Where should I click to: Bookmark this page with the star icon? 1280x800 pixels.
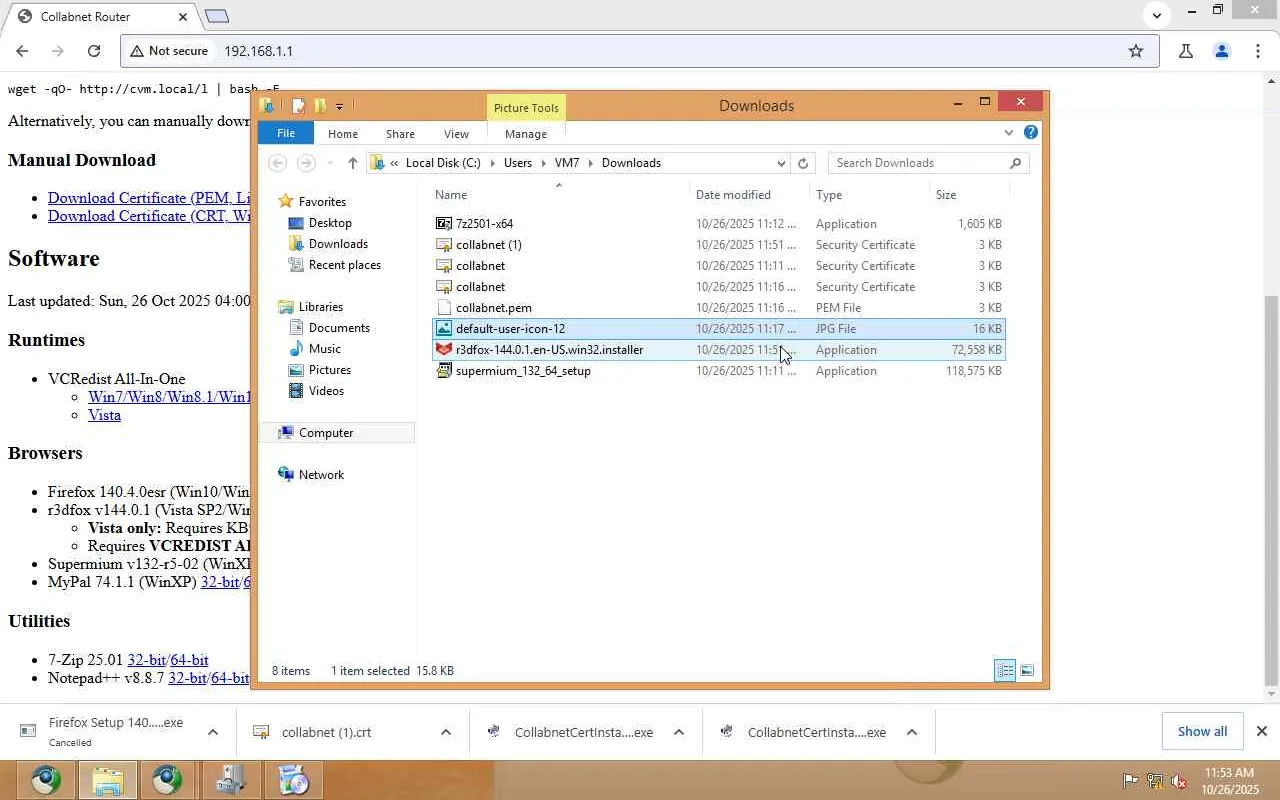click(x=1136, y=51)
